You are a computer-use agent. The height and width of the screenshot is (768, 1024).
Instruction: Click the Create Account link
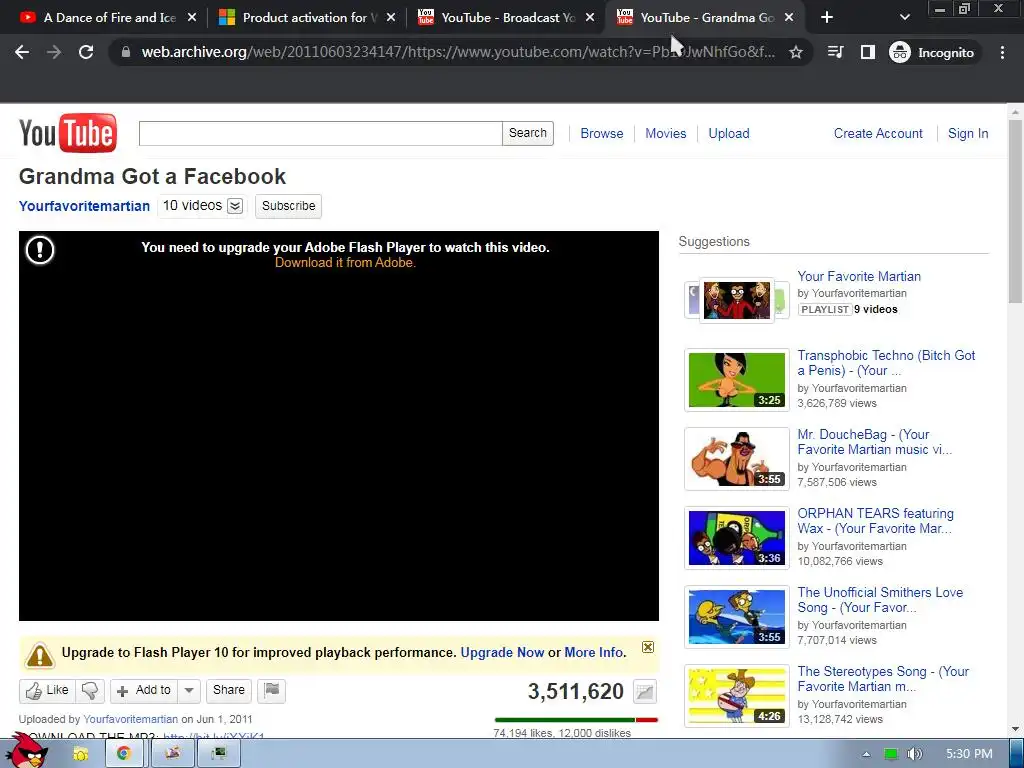point(878,133)
